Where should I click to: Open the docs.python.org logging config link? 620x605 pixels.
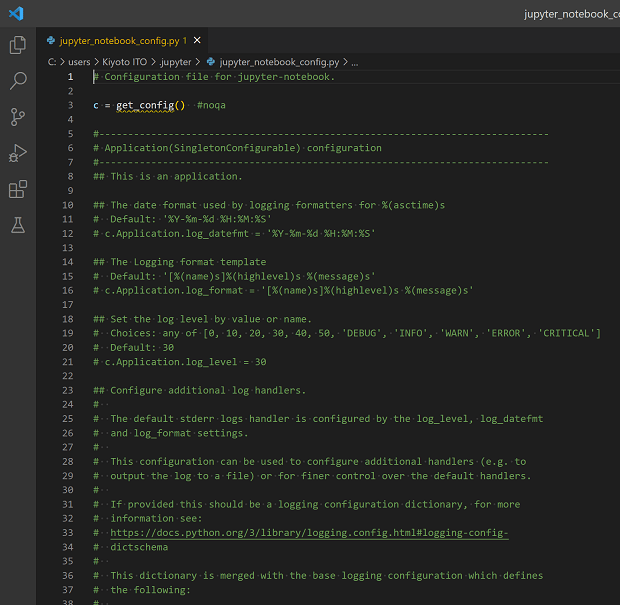coord(309,533)
